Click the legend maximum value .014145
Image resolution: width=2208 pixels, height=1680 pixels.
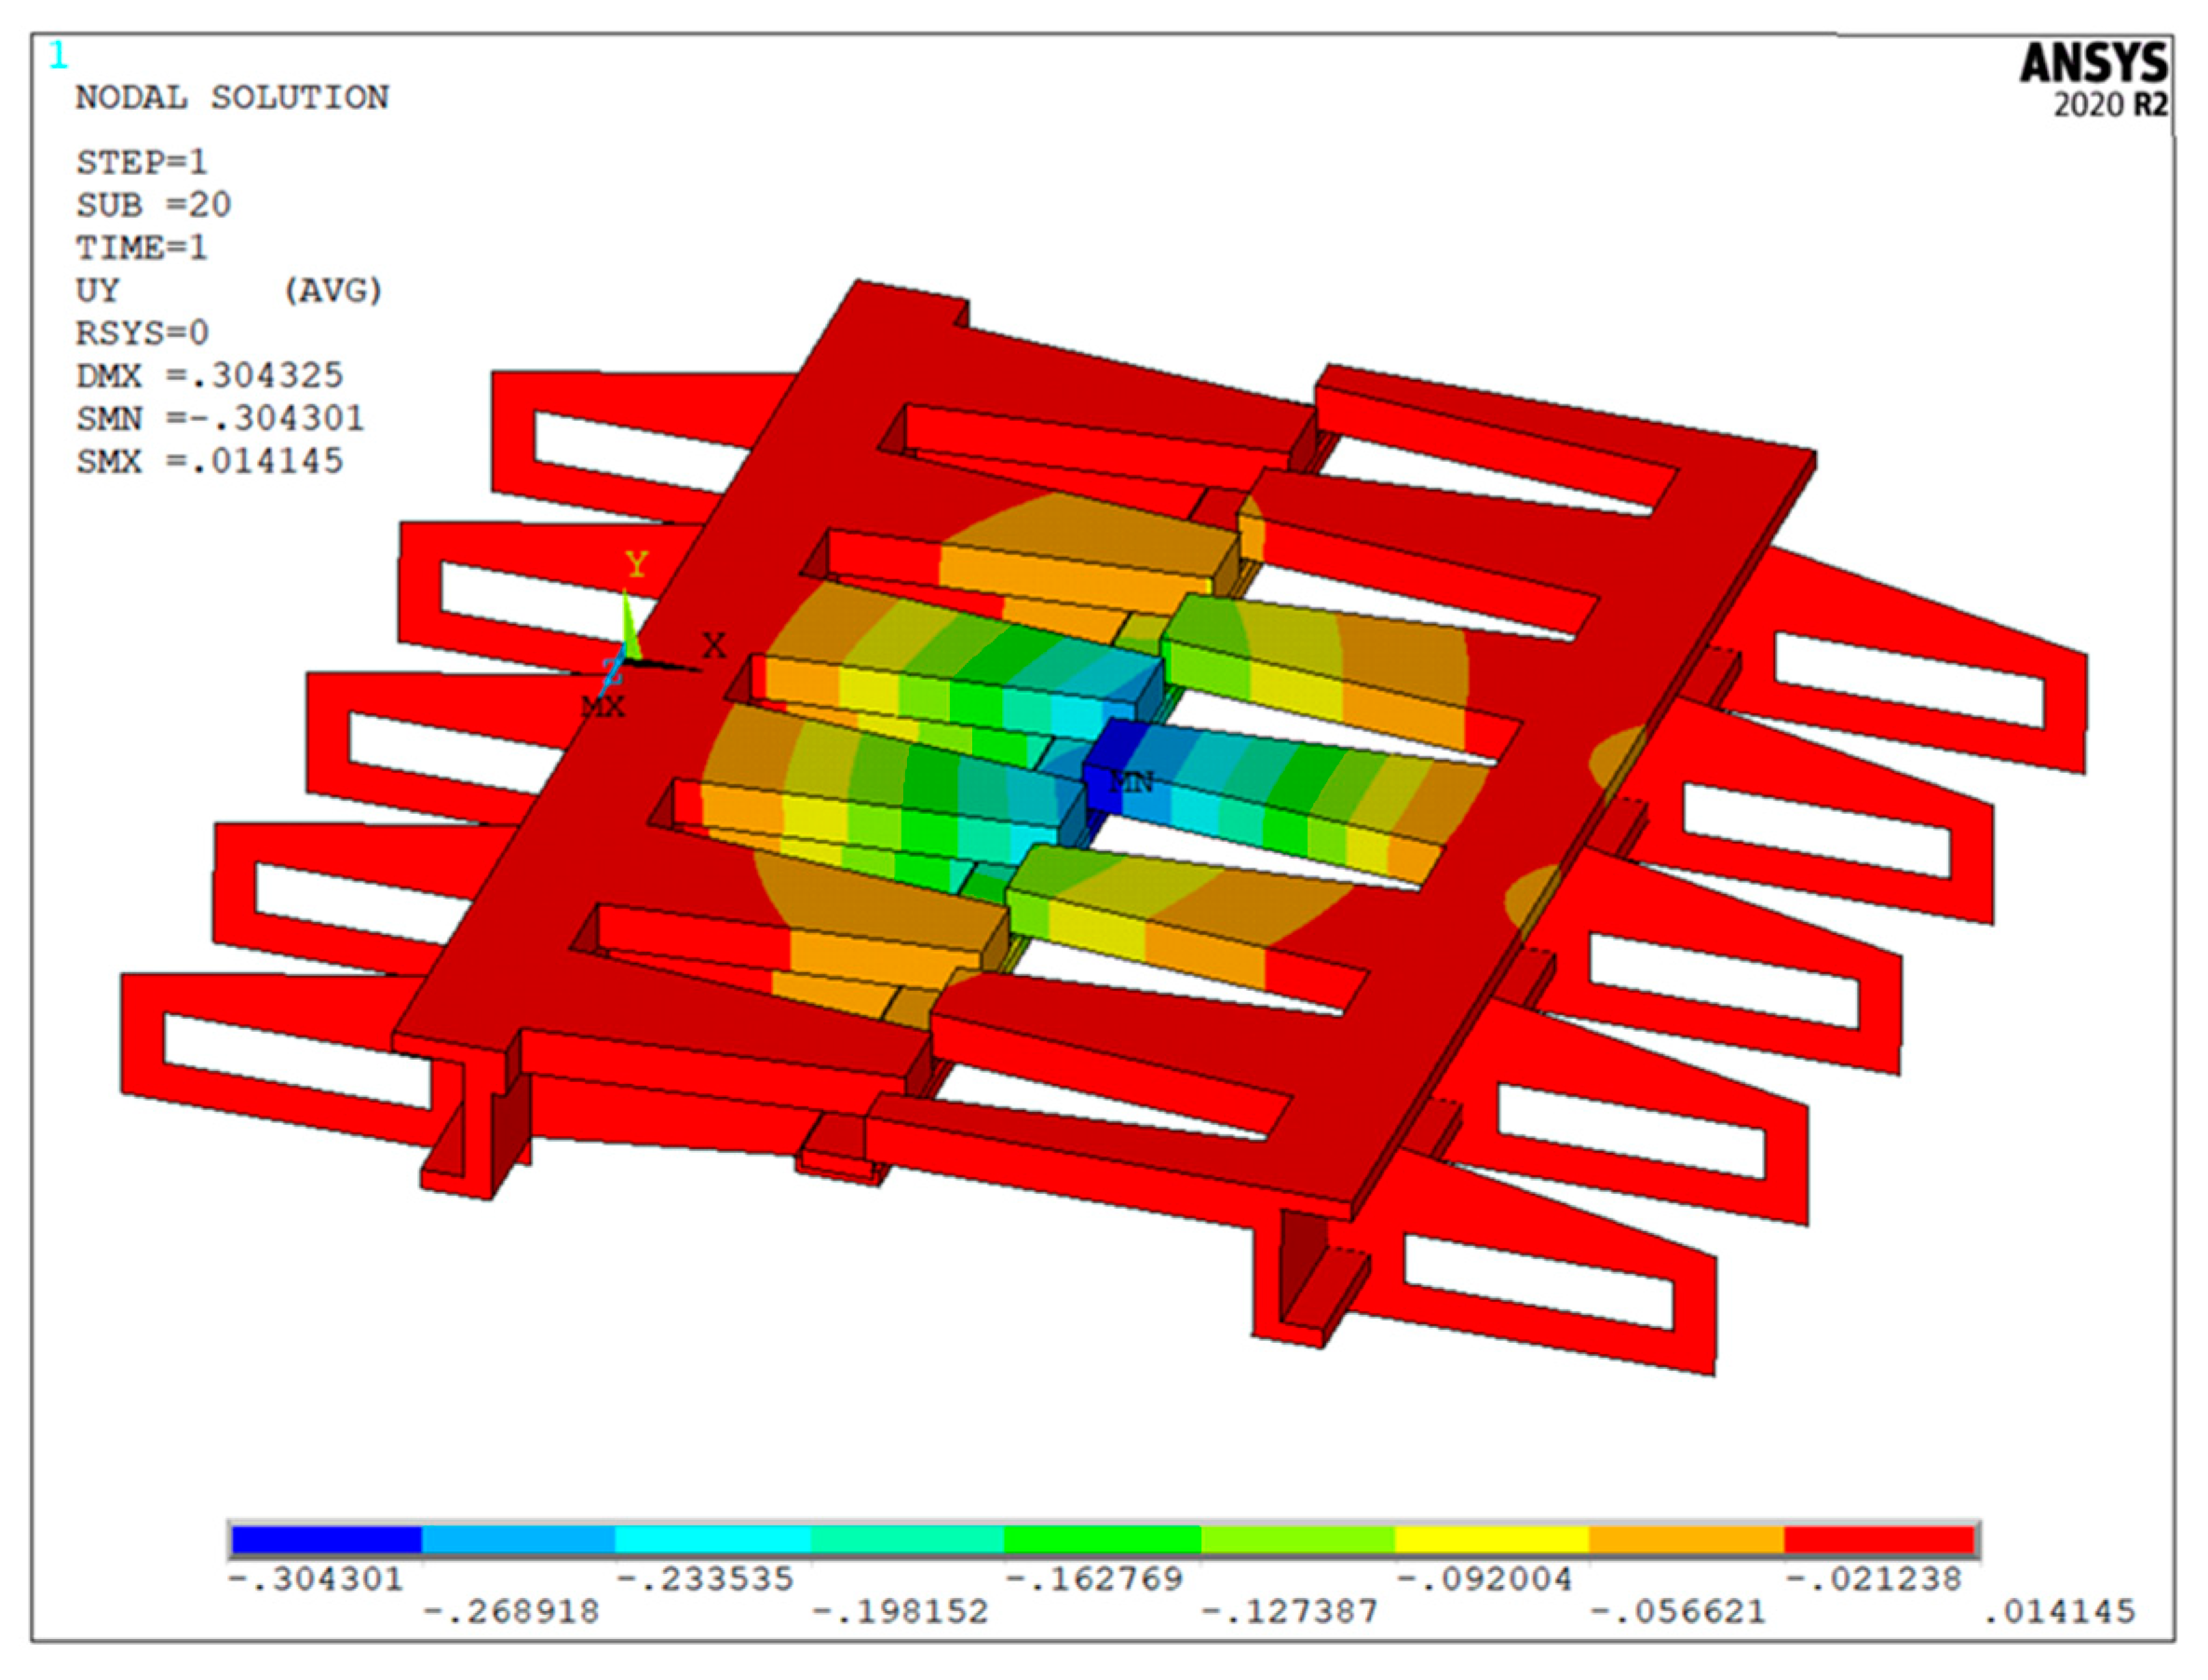point(2060,1612)
